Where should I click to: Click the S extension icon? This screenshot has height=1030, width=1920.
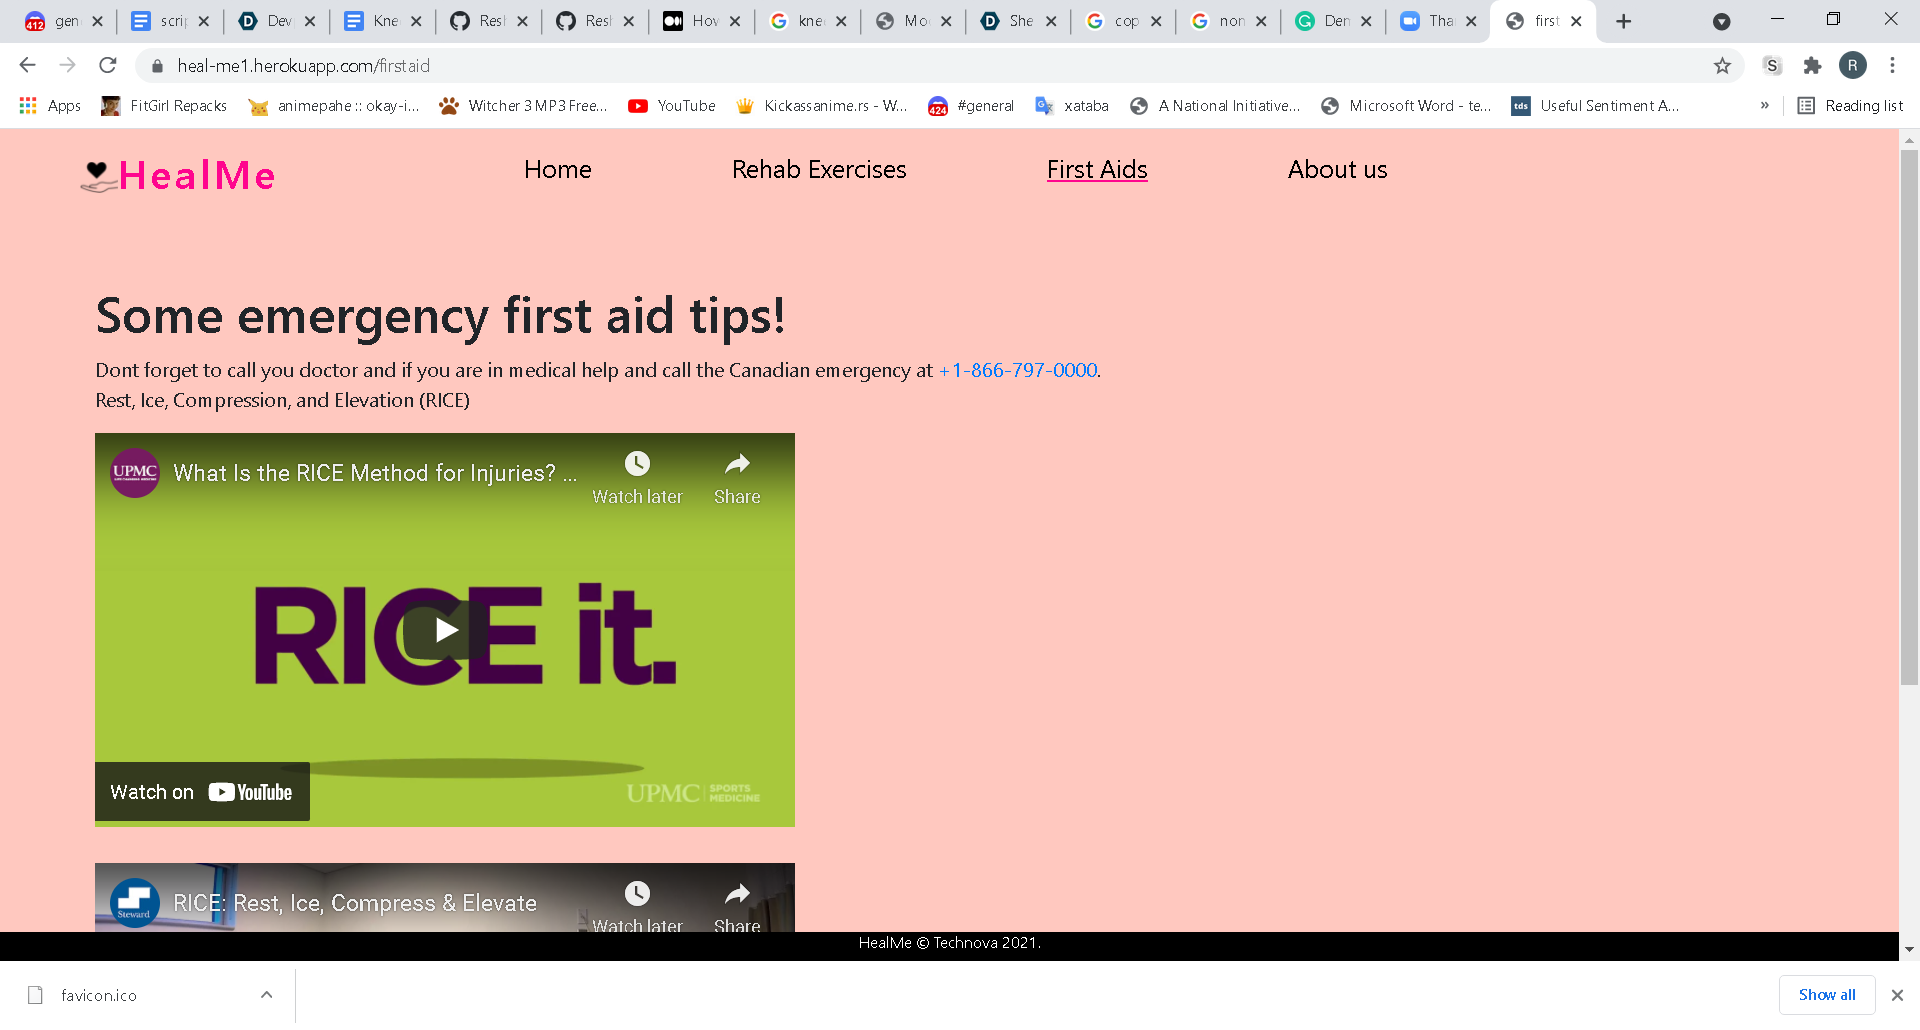point(1772,66)
